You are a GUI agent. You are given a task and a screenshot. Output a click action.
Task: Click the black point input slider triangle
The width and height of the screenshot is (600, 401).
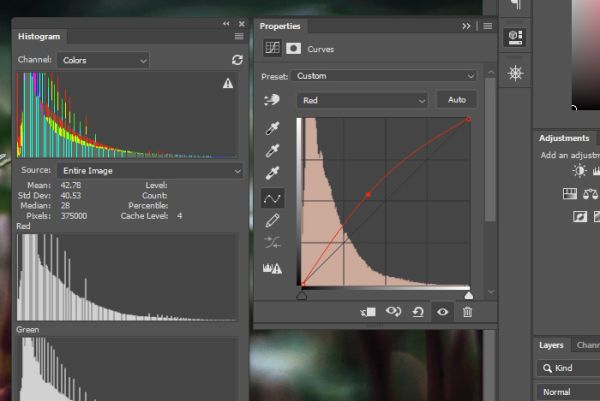click(302, 295)
